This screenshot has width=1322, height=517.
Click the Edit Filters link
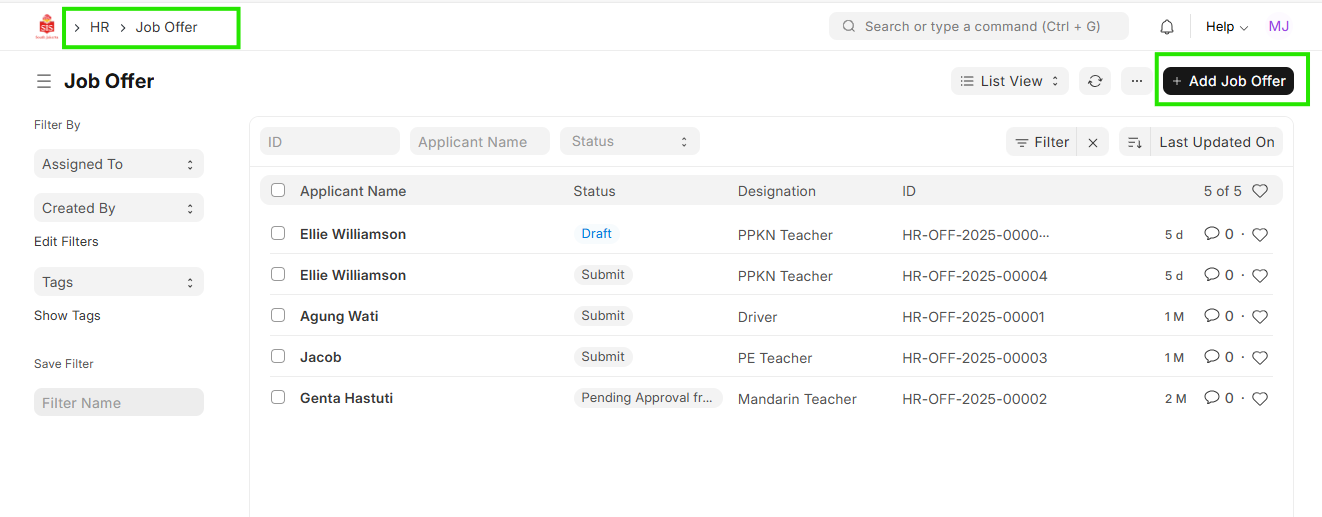coord(66,242)
